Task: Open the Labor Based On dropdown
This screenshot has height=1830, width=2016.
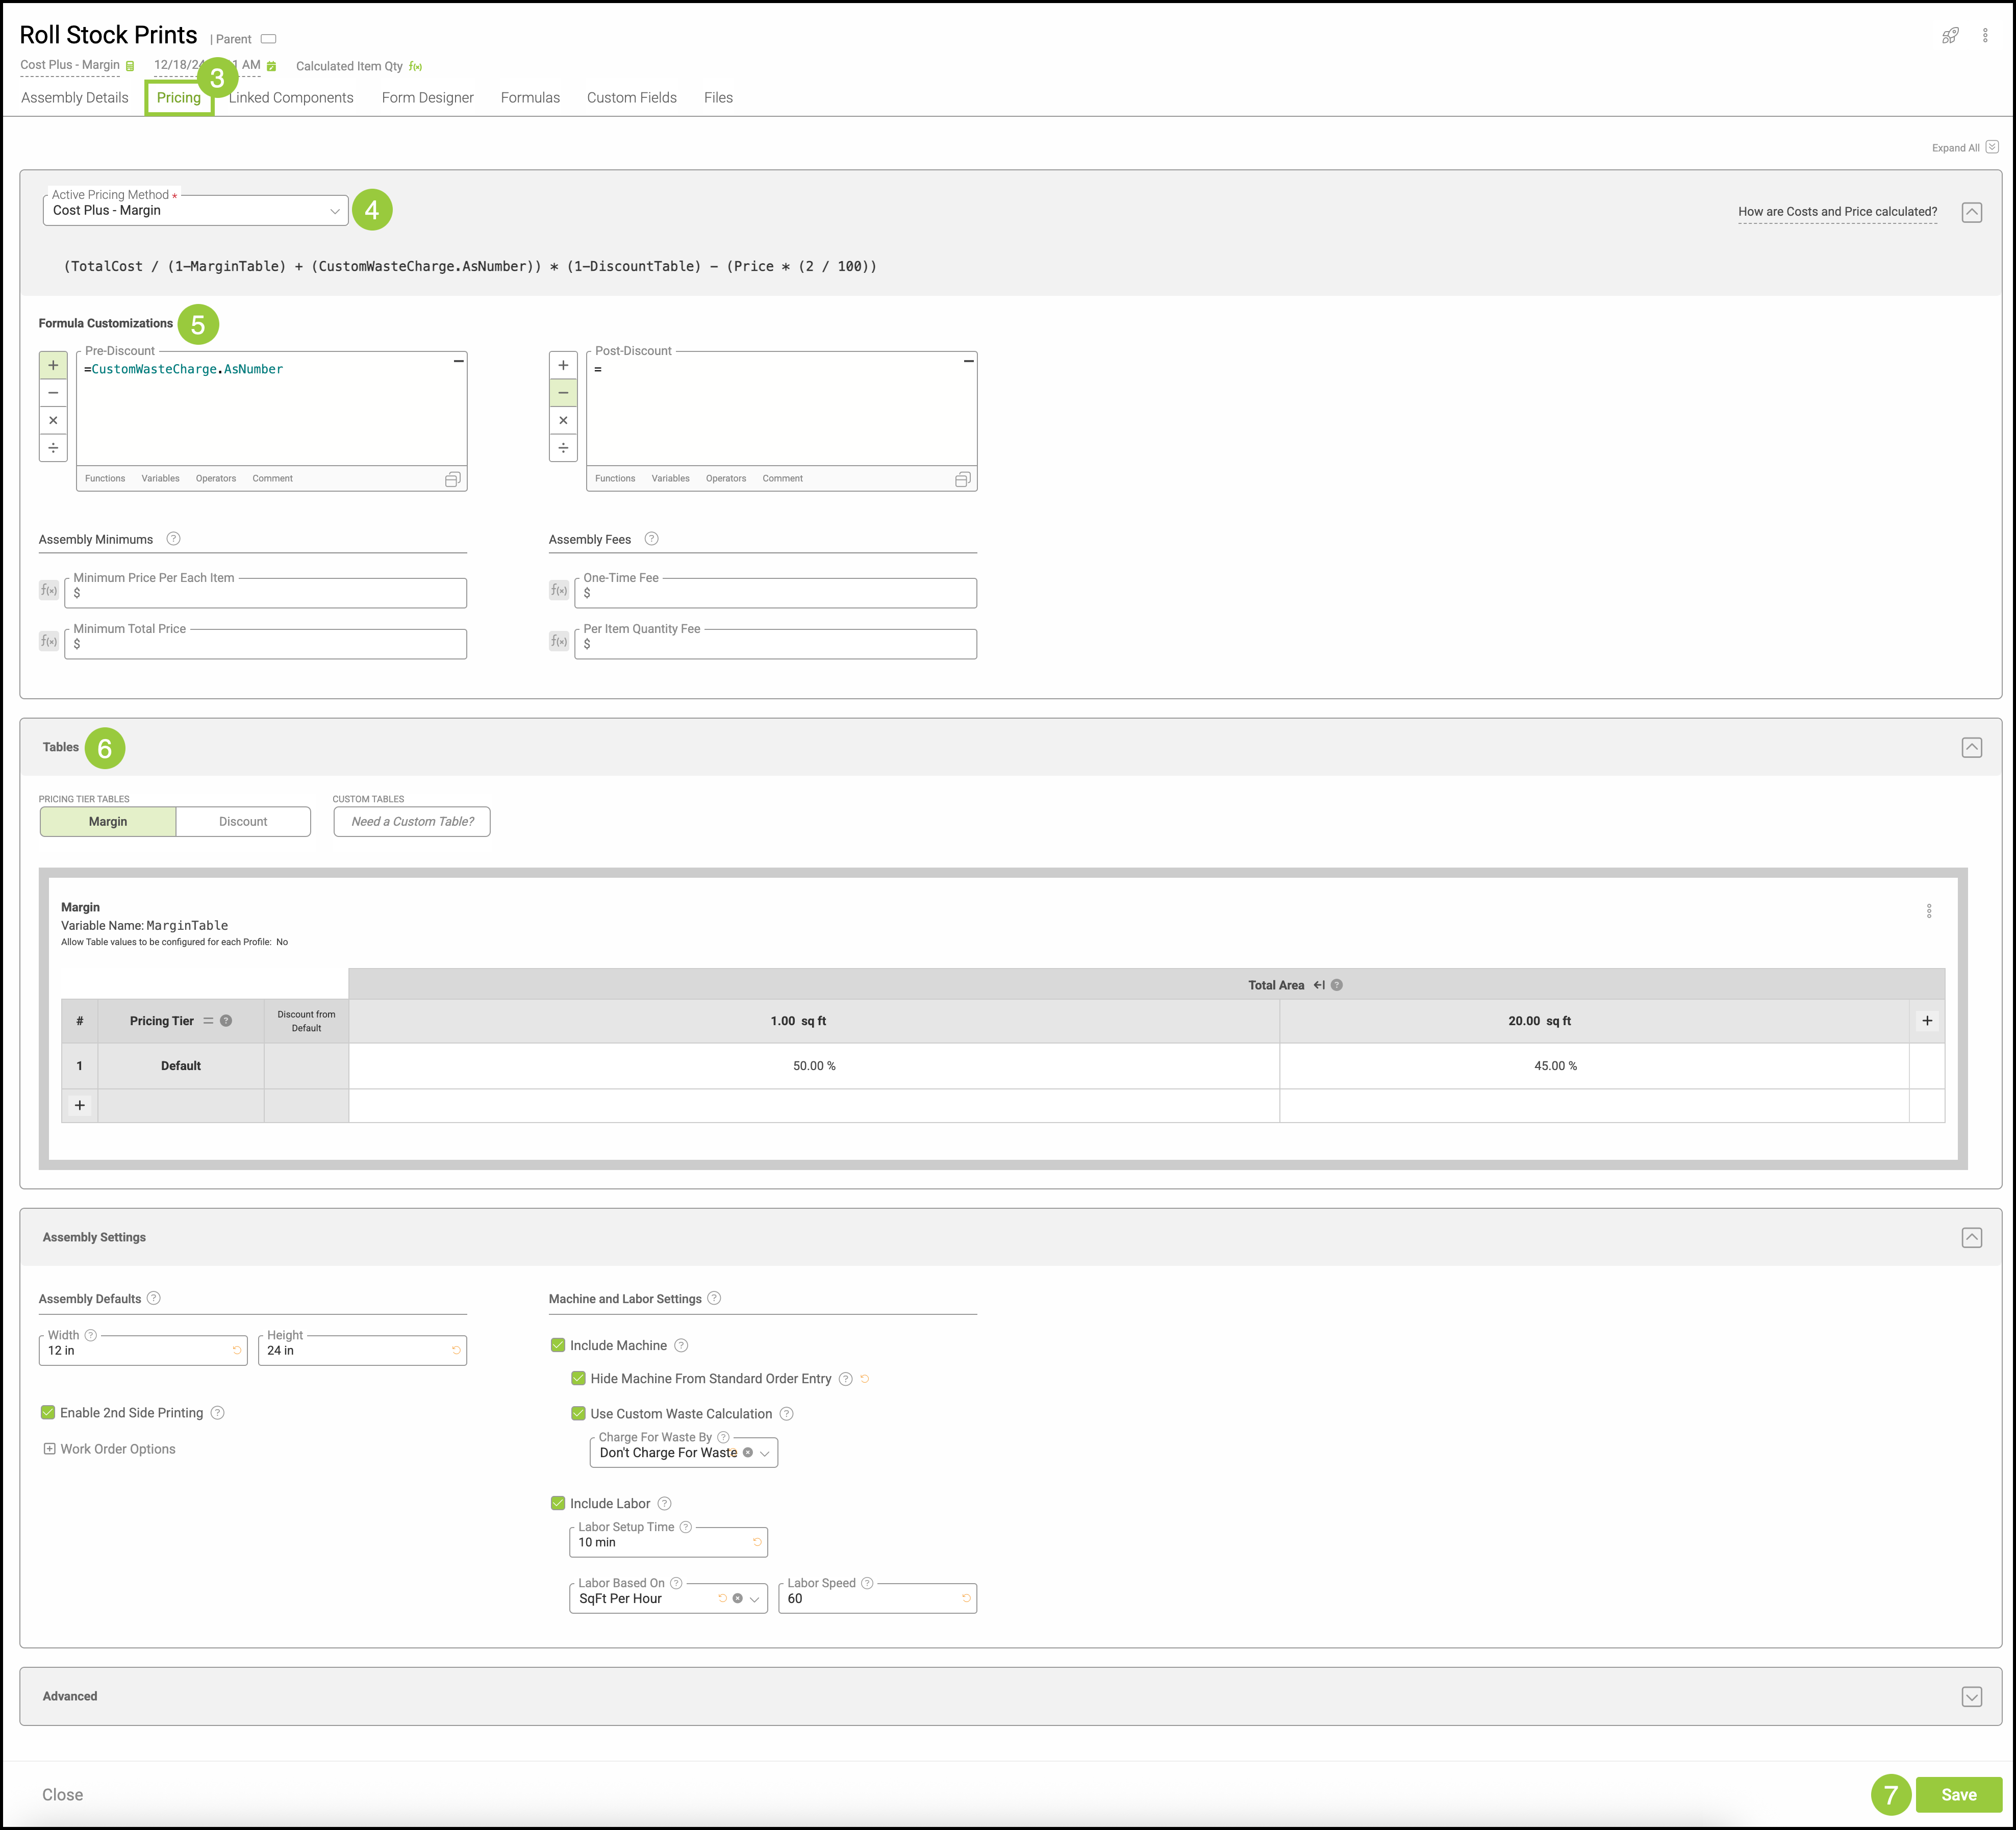Action: (x=754, y=1599)
